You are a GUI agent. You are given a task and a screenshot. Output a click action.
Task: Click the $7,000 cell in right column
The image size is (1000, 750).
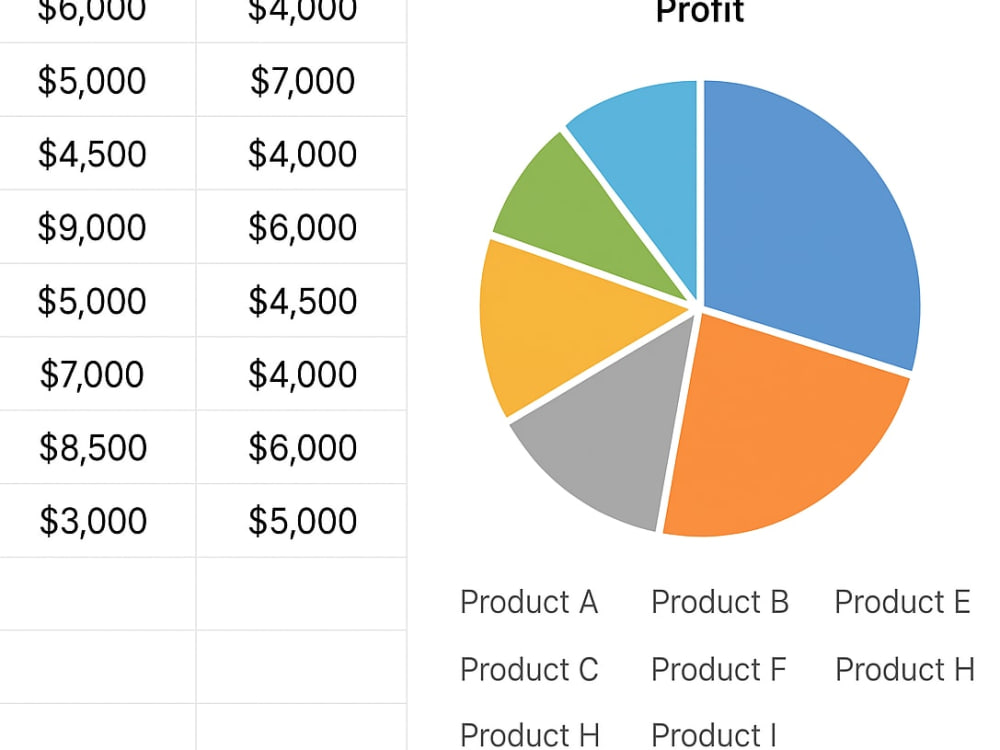click(x=302, y=80)
